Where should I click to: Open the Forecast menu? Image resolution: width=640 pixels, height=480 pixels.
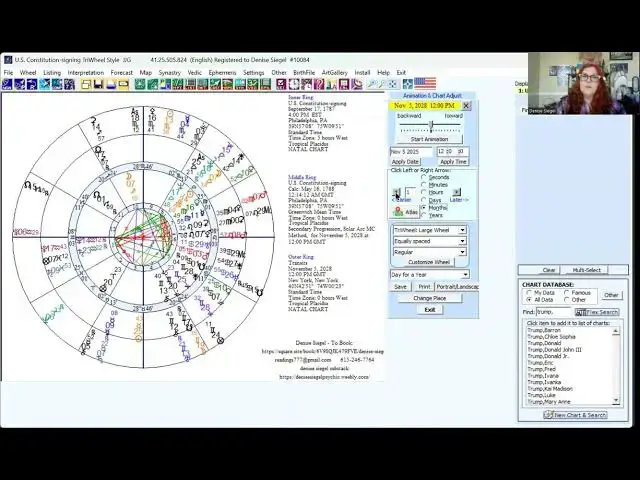[122, 73]
